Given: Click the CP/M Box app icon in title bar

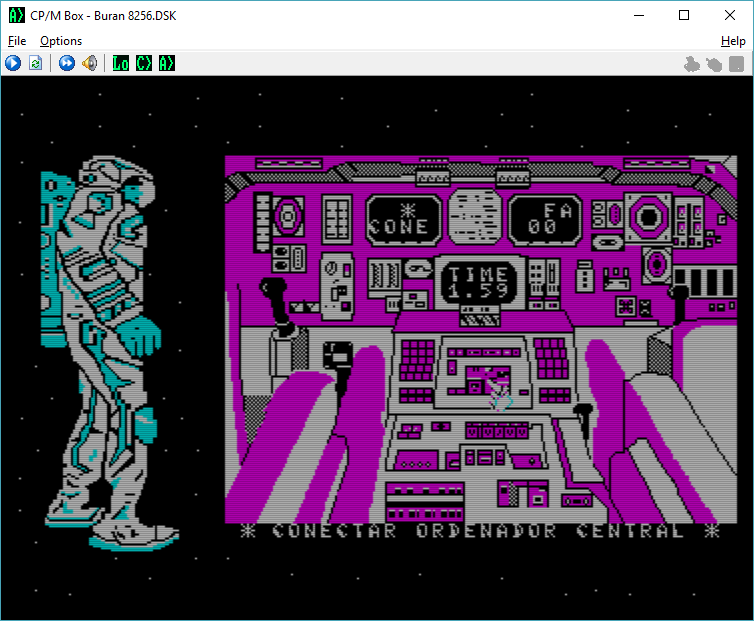Looking at the screenshot, I should click(16, 15).
